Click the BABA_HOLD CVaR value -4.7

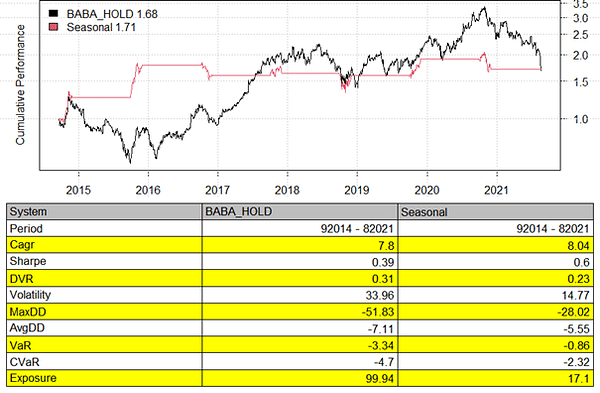tap(384, 362)
